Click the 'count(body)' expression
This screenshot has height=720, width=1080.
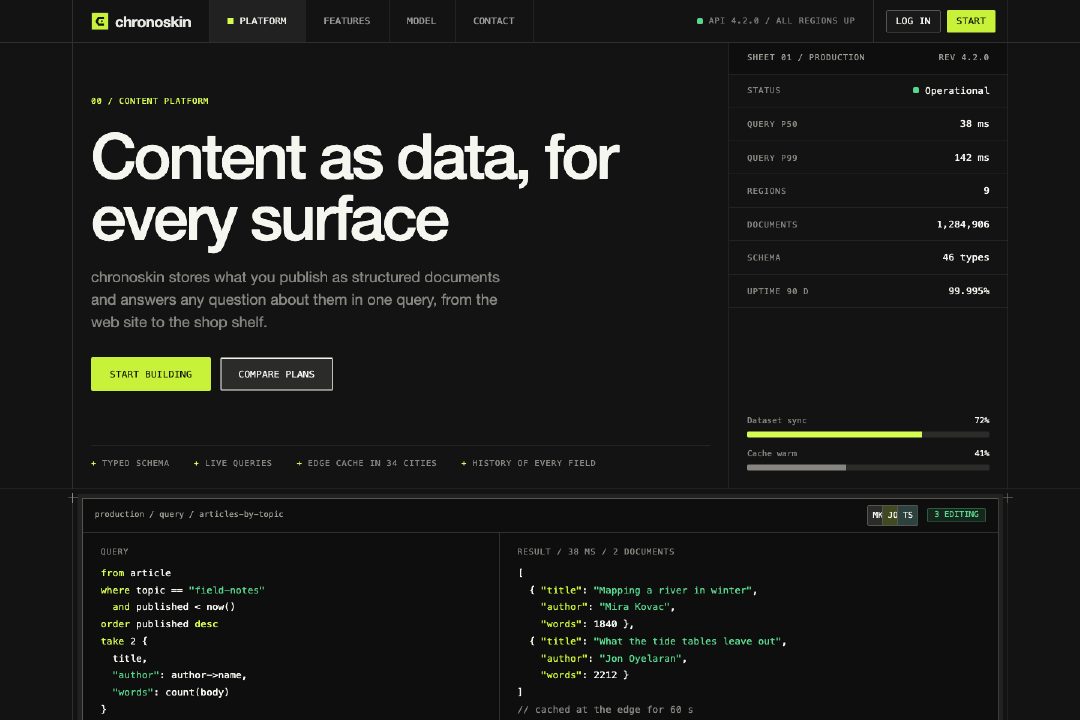tap(197, 692)
